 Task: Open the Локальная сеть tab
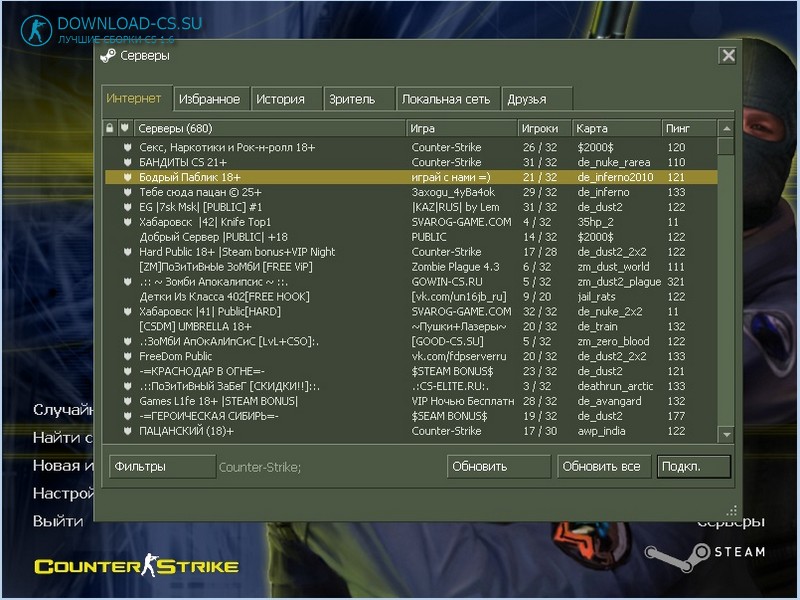[x=448, y=99]
